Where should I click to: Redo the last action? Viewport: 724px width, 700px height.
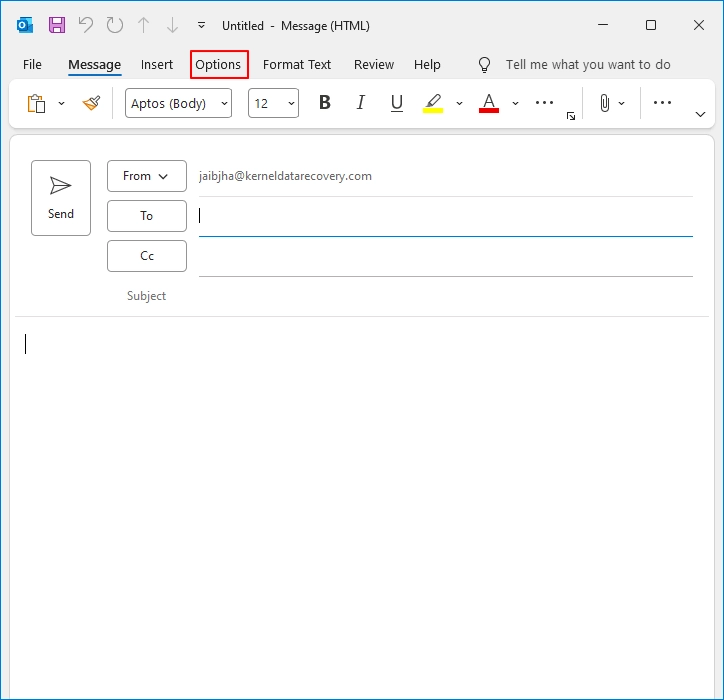tap(115, 25)
